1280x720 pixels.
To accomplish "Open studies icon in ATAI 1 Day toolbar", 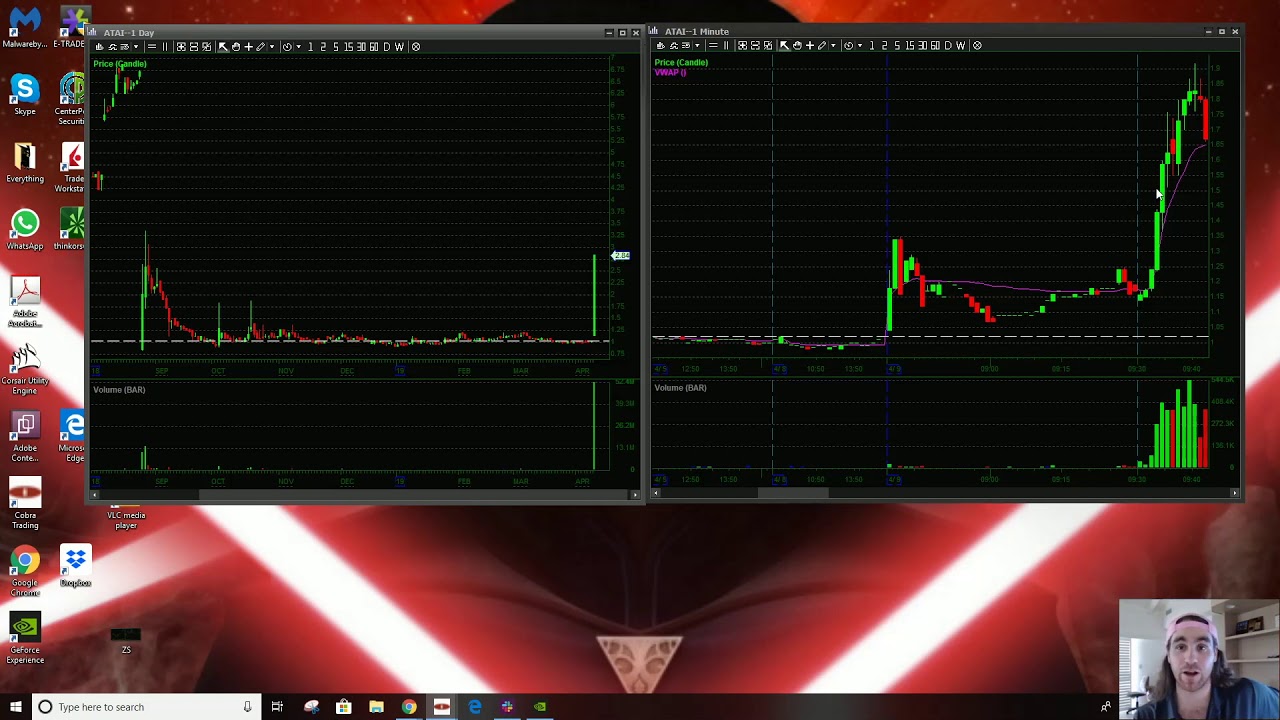I will pyautogui.click(x=113, y=46).
